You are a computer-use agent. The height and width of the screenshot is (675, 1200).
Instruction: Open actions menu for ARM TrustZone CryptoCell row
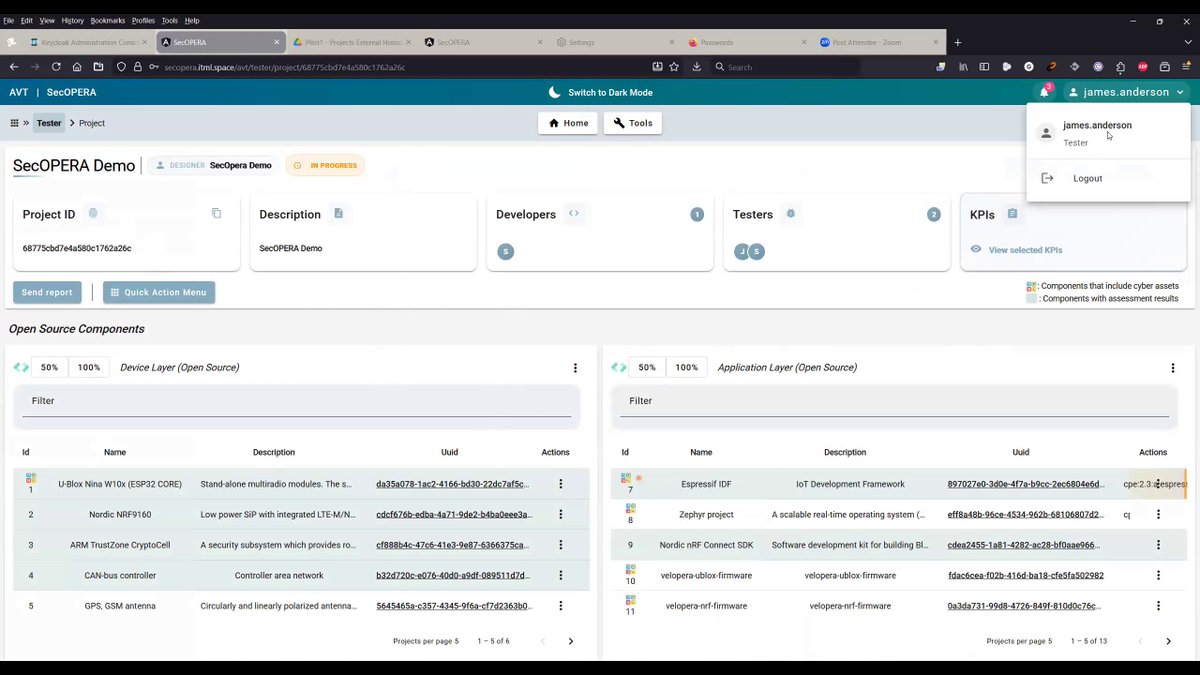[x=561, y=545]
